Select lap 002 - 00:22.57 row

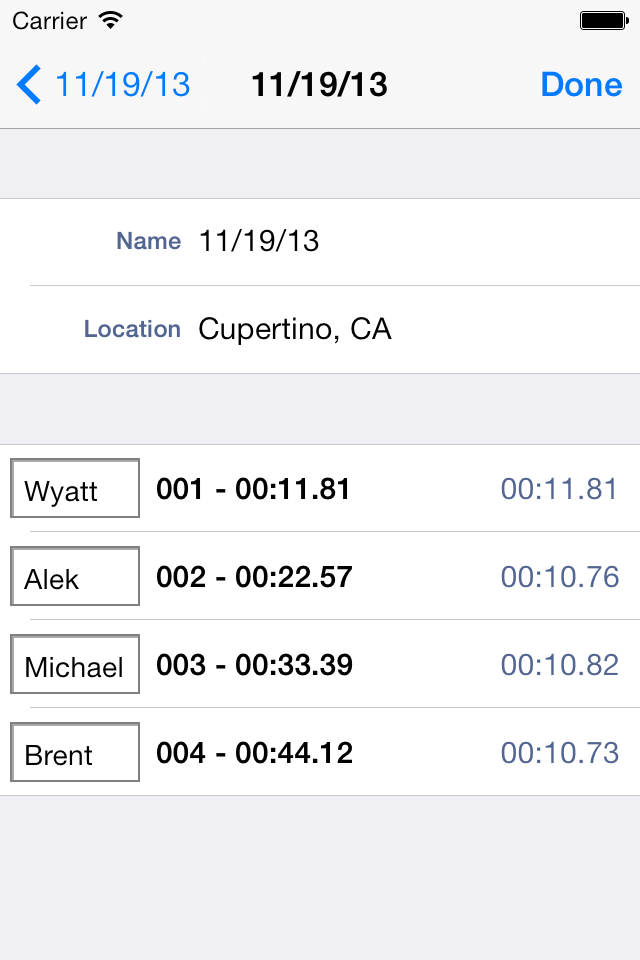[320, 576]
